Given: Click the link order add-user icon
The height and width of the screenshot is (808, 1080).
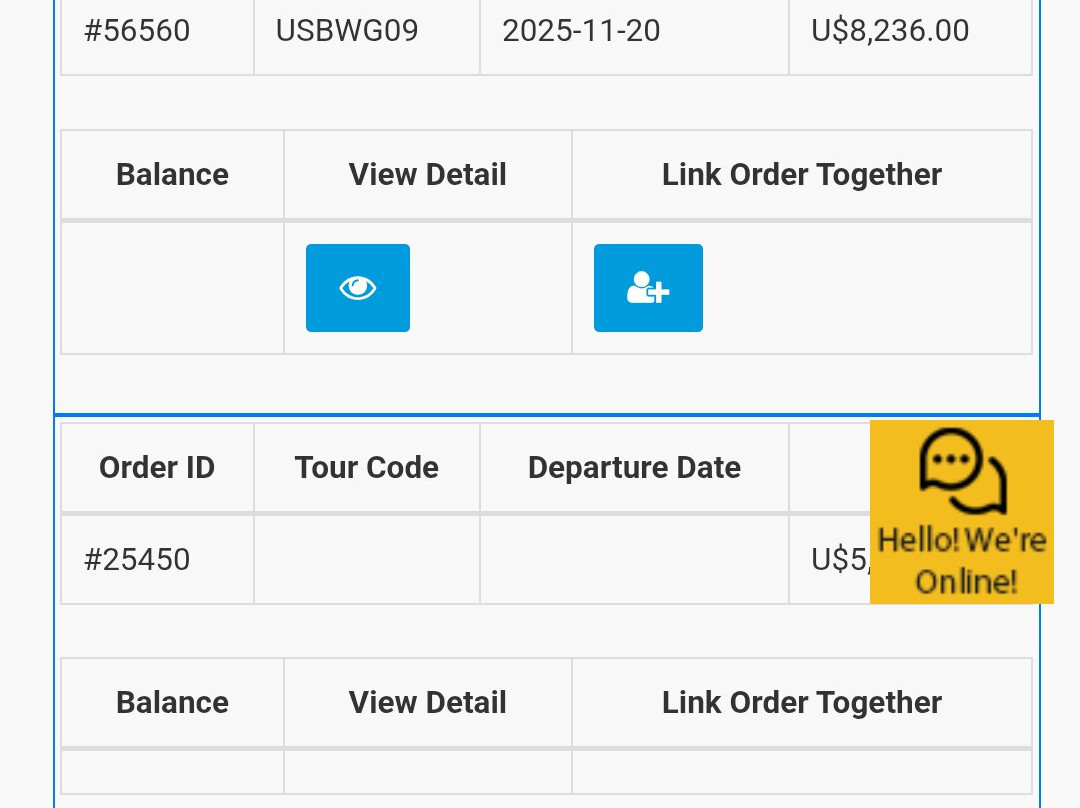Looking at the screenshot, I should pyautogui.click(x=648, y=288).
